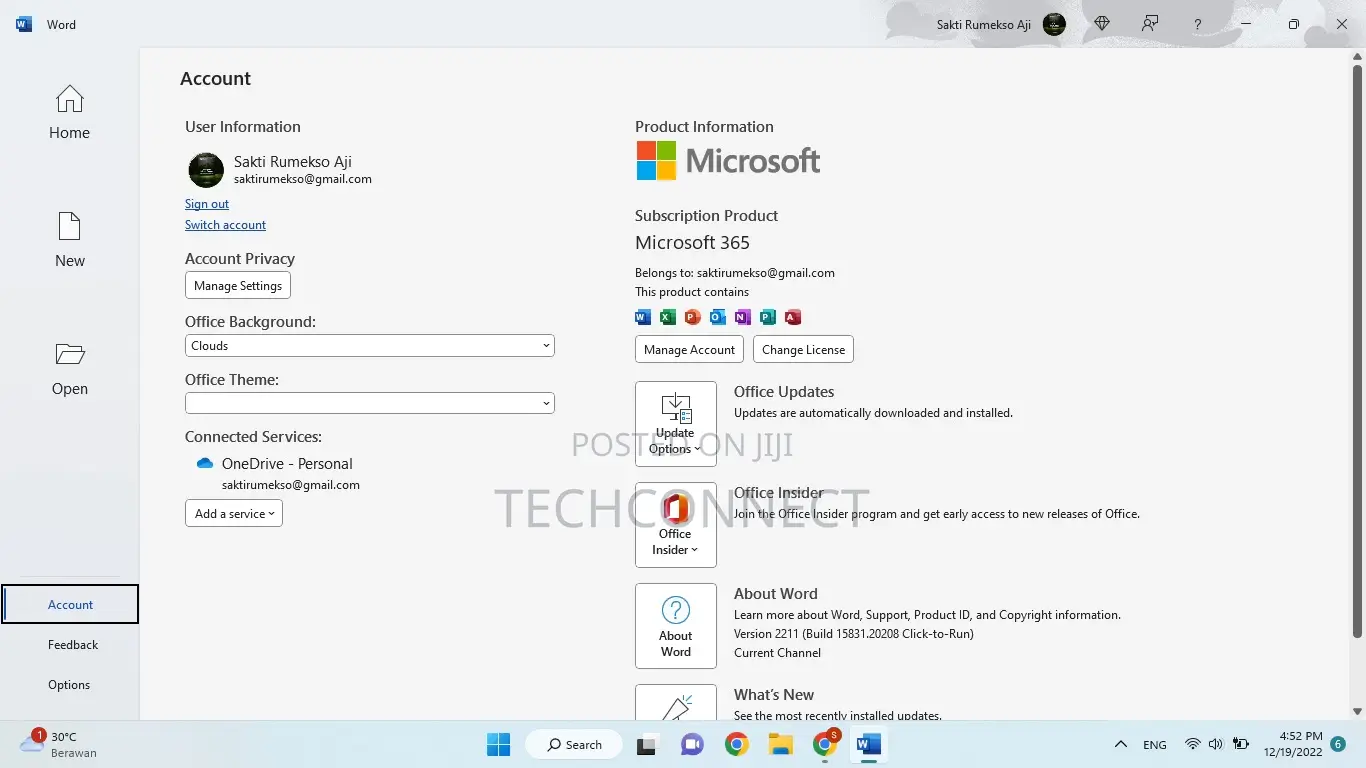This screenshot has width=1366, height=768.
Task: Click the vertical scrollbar thumb
Action: pos(1357,350)
